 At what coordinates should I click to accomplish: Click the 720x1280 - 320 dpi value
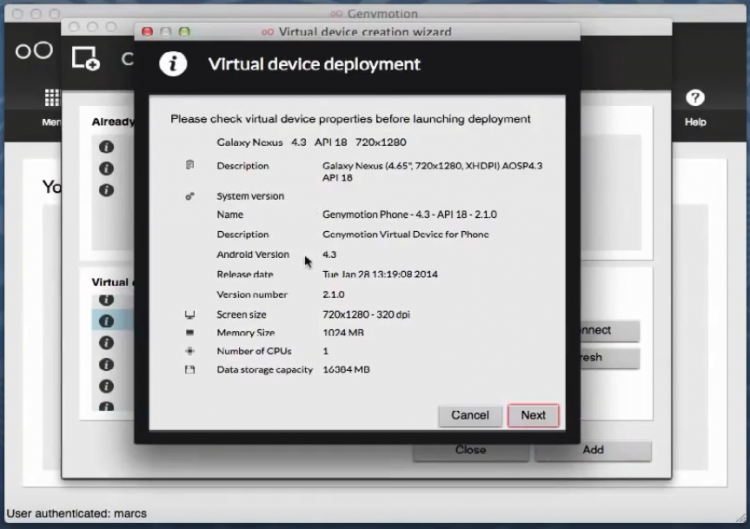point(366,314)
